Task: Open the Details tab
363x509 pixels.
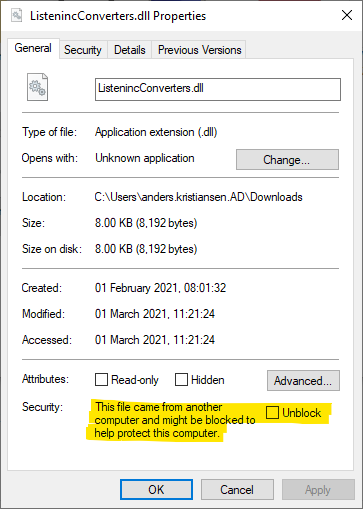Action: click(130, 50)
